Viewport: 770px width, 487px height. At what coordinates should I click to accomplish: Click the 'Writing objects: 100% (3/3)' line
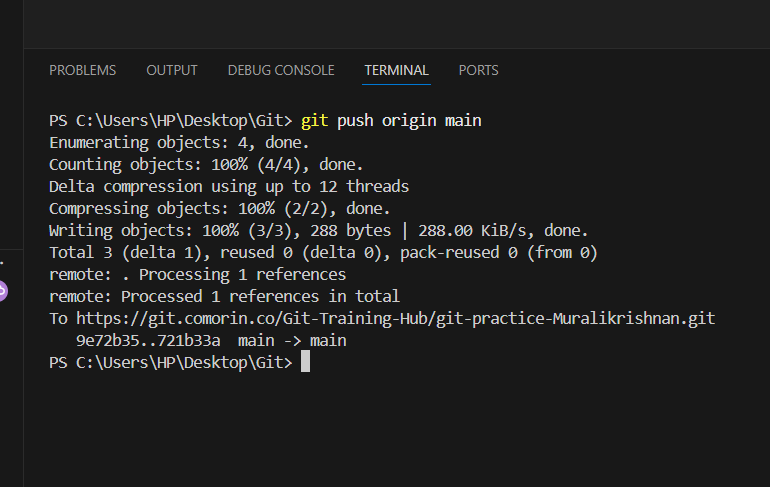click(319, 231)
